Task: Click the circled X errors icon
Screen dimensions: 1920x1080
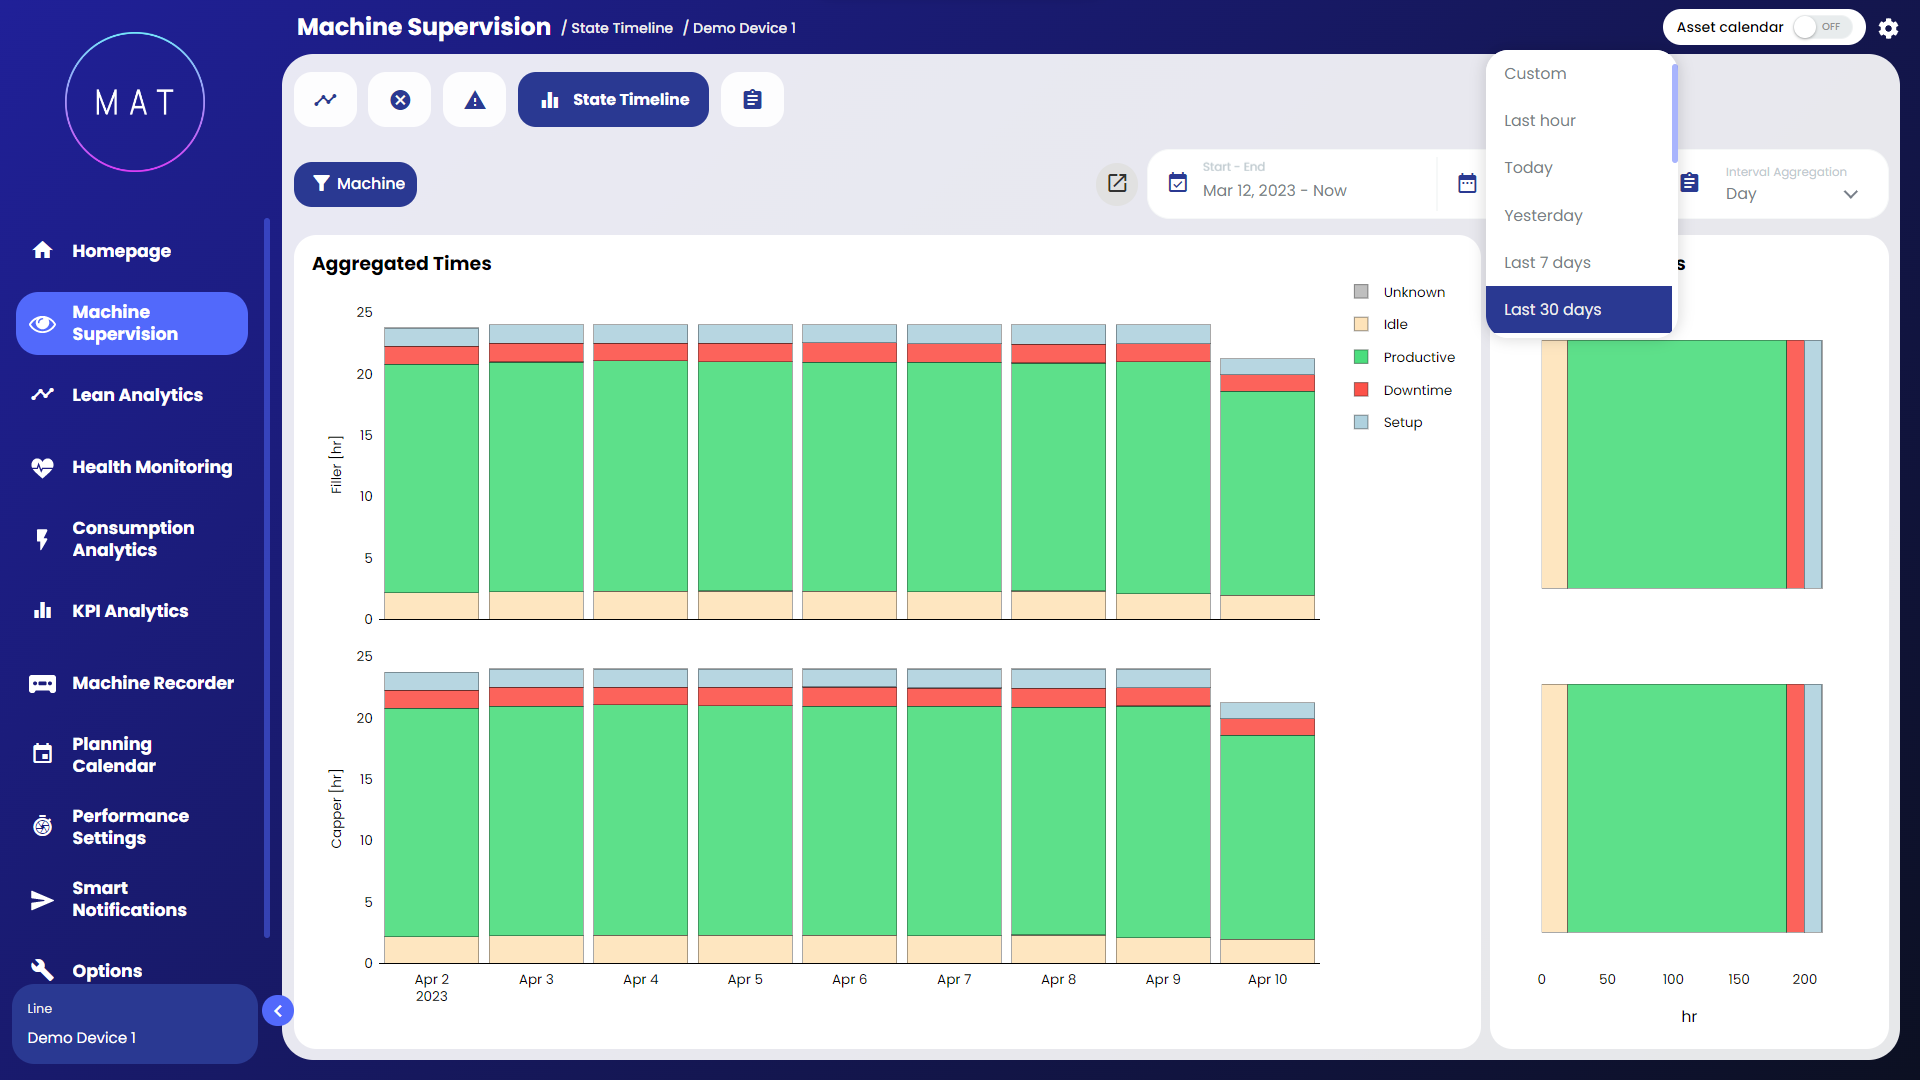Action: pyautogui.click(x=400, y=100)
